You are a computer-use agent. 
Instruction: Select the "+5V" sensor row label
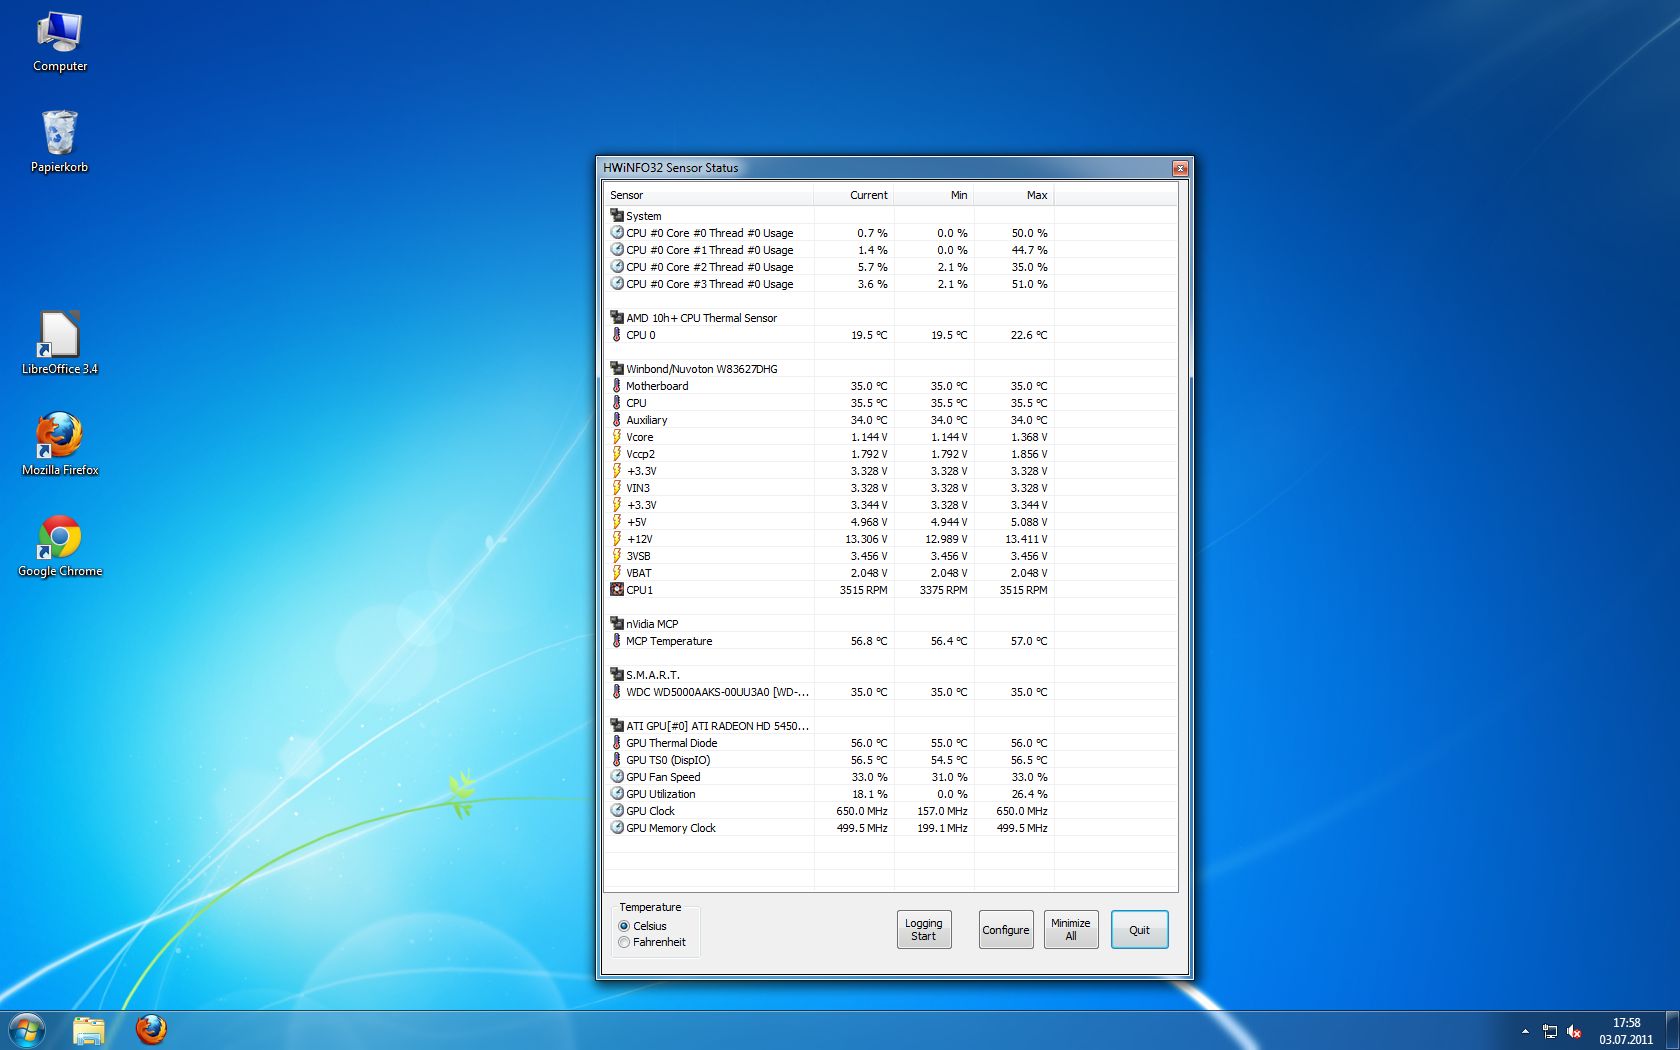tap(637, 522)
